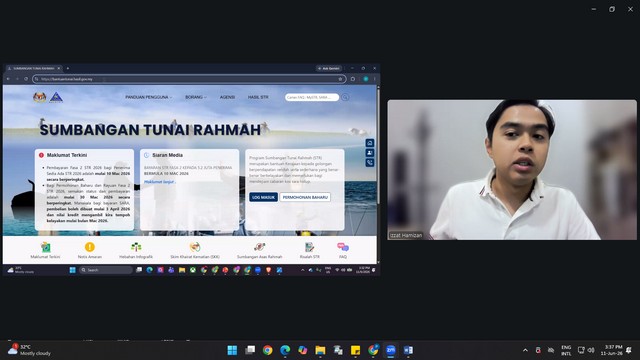Open the Hasil STR menu item
This screenshot has width=640, height=360.
point(258,97)
